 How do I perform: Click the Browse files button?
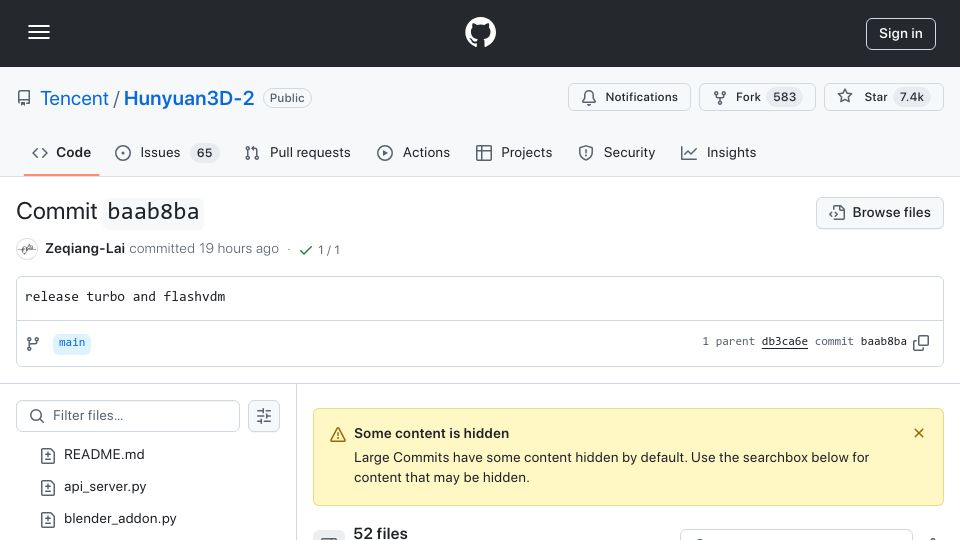[879, 212]
